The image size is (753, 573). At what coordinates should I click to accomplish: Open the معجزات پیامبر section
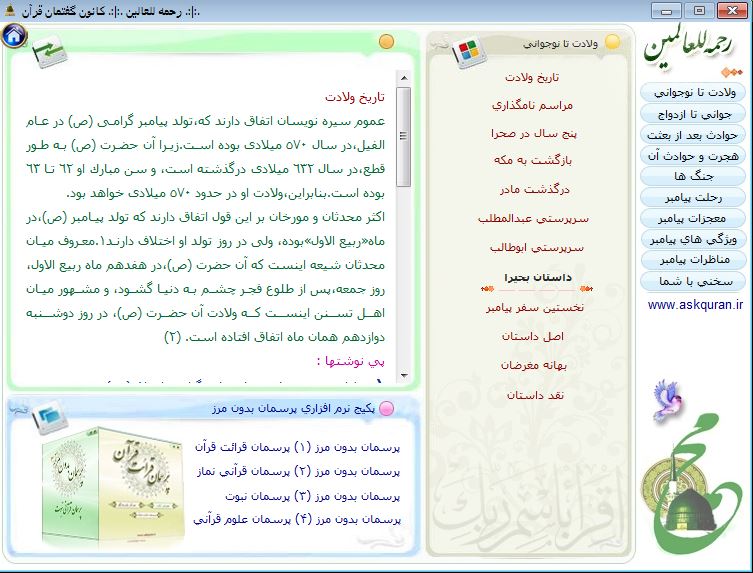click(x=693, y=219)
